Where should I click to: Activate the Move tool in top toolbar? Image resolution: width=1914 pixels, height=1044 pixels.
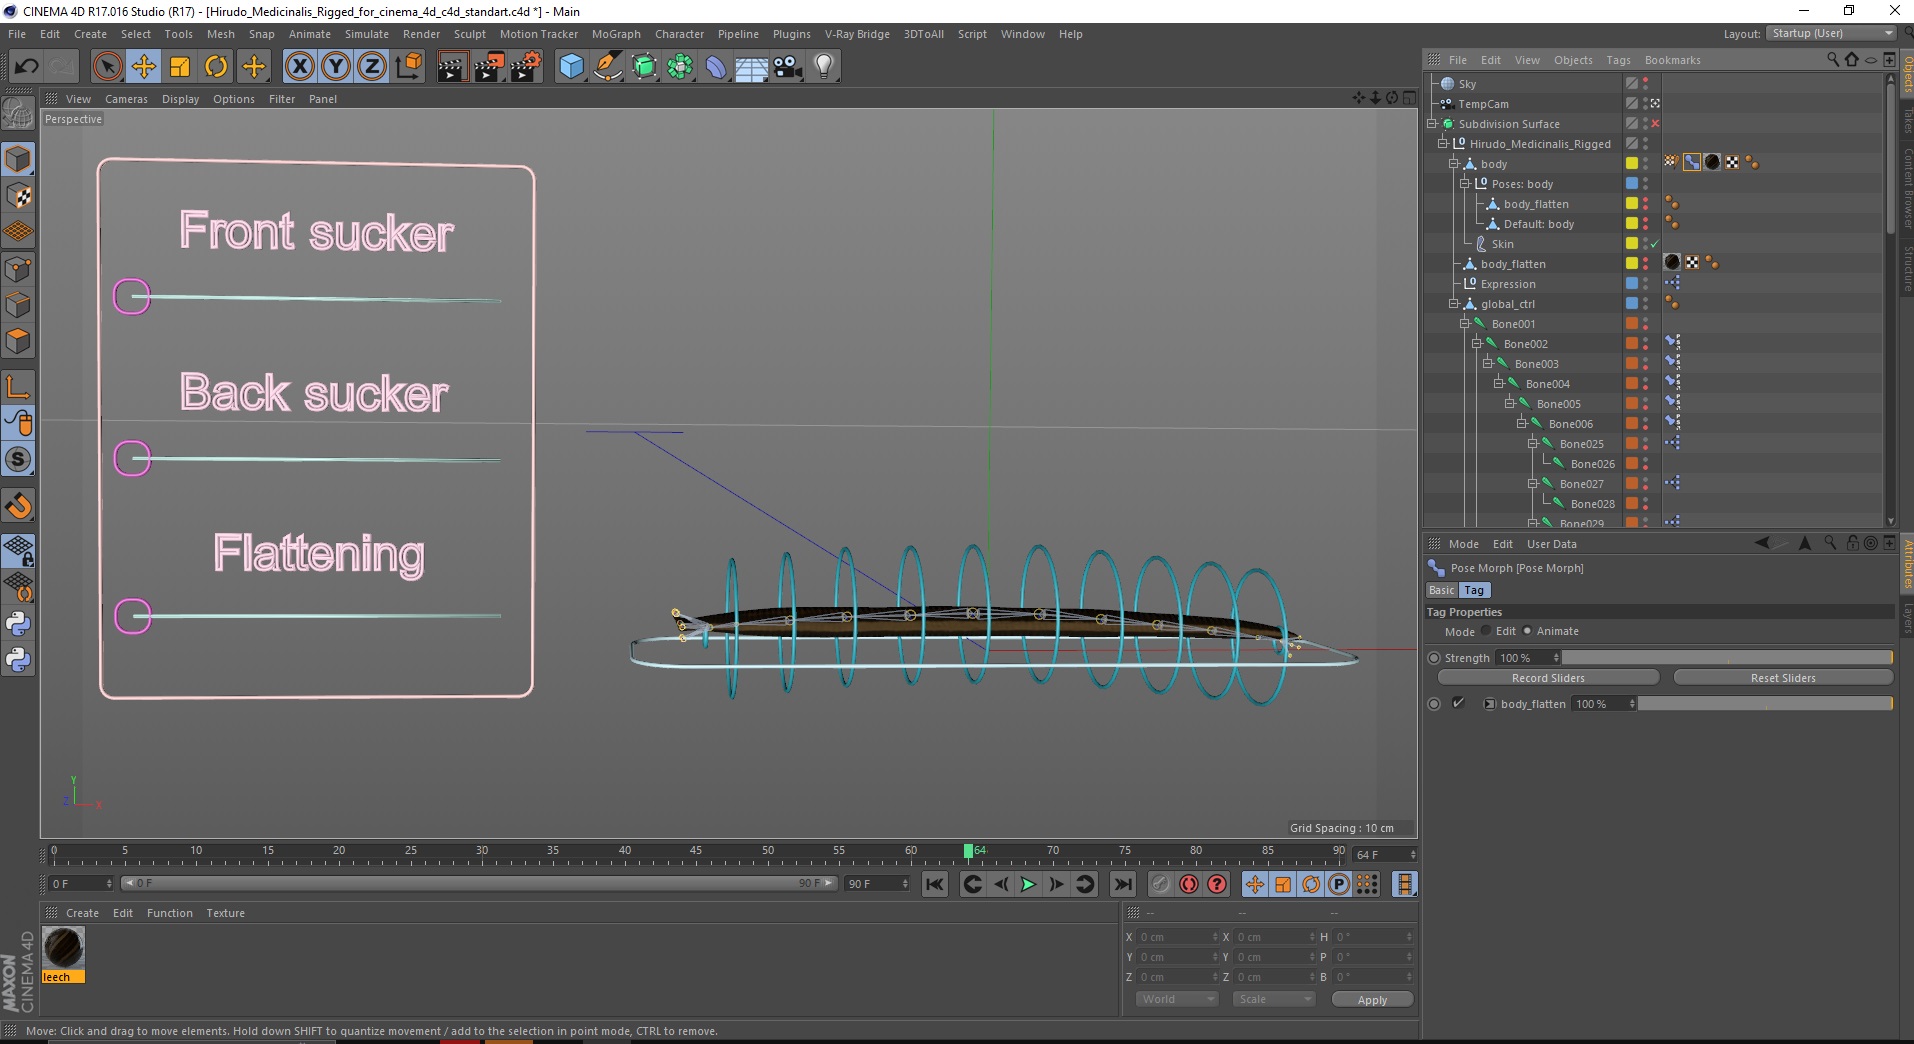pyautogui.click(x=143, y=67)
